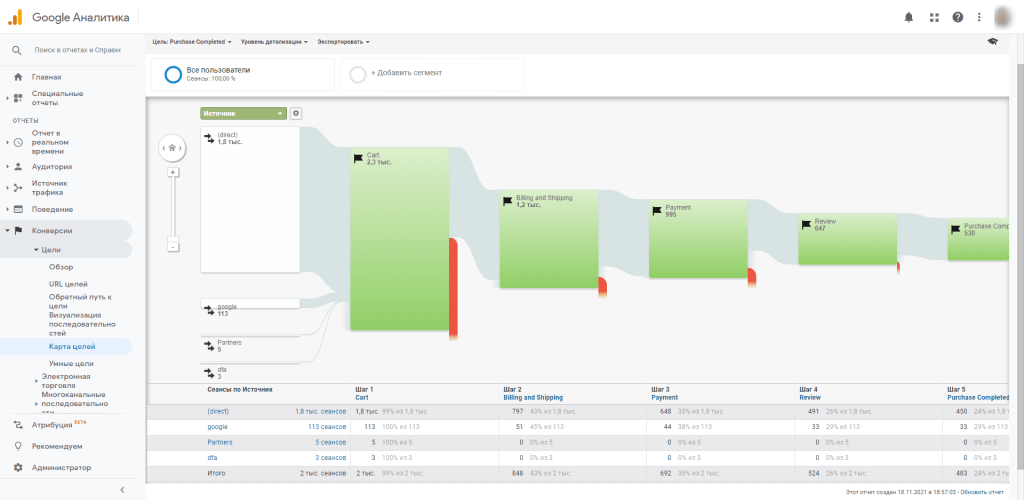Screen dimensions: 1024x500
Task: Click the gear icon next to Источник dropdown
Action: 296,114
